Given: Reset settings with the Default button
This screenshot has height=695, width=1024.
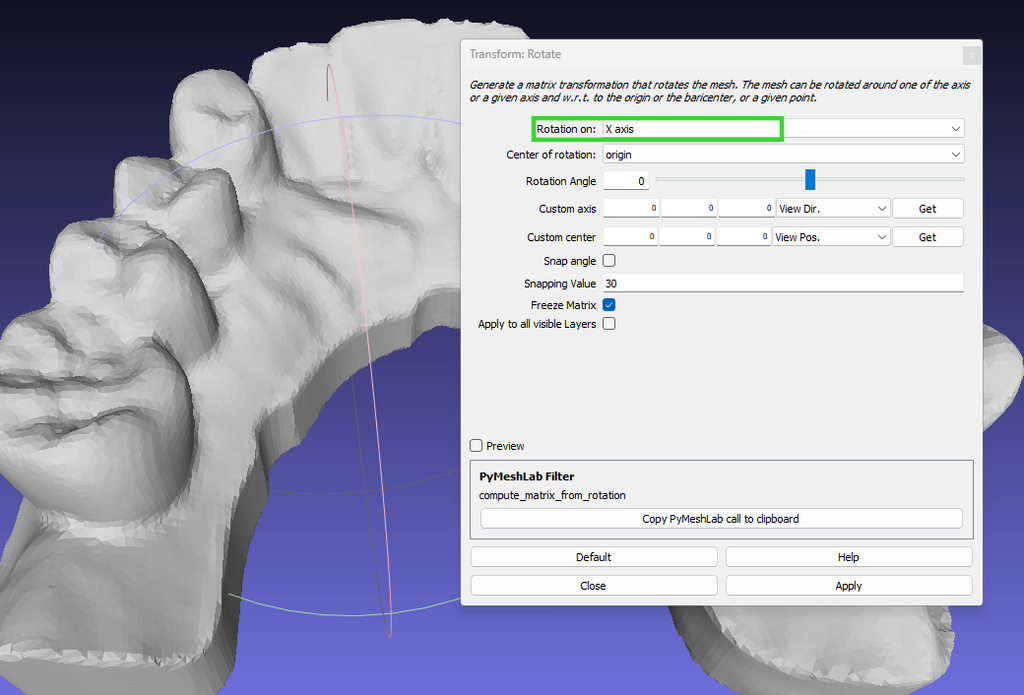Looking at the screenshot, I should tap(594, 556).
